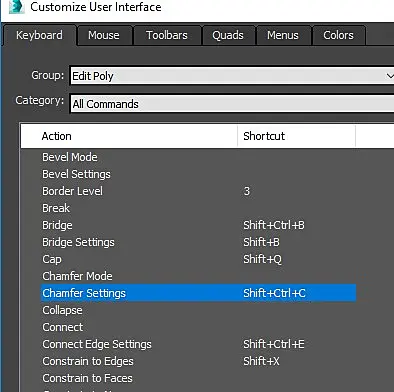
Task: Switch to the Keyboard tab
Action: pos(39,35)
